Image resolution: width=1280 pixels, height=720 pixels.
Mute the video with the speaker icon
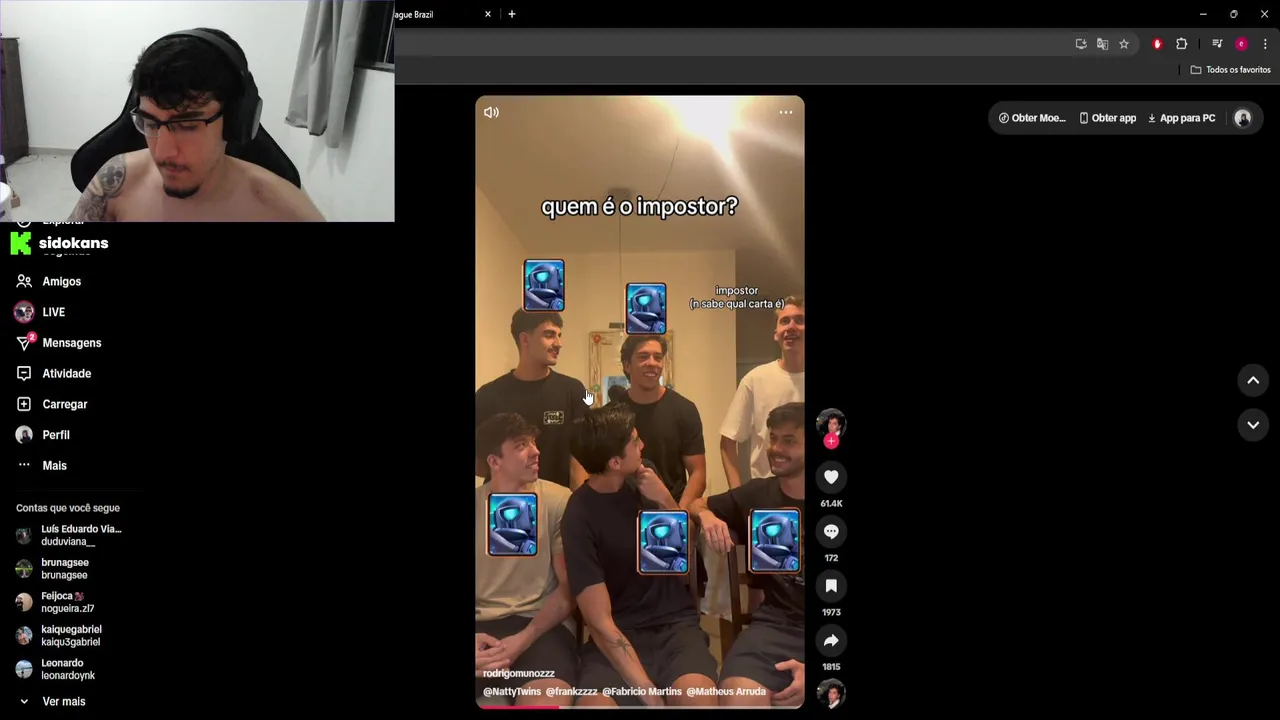[491, 112]
